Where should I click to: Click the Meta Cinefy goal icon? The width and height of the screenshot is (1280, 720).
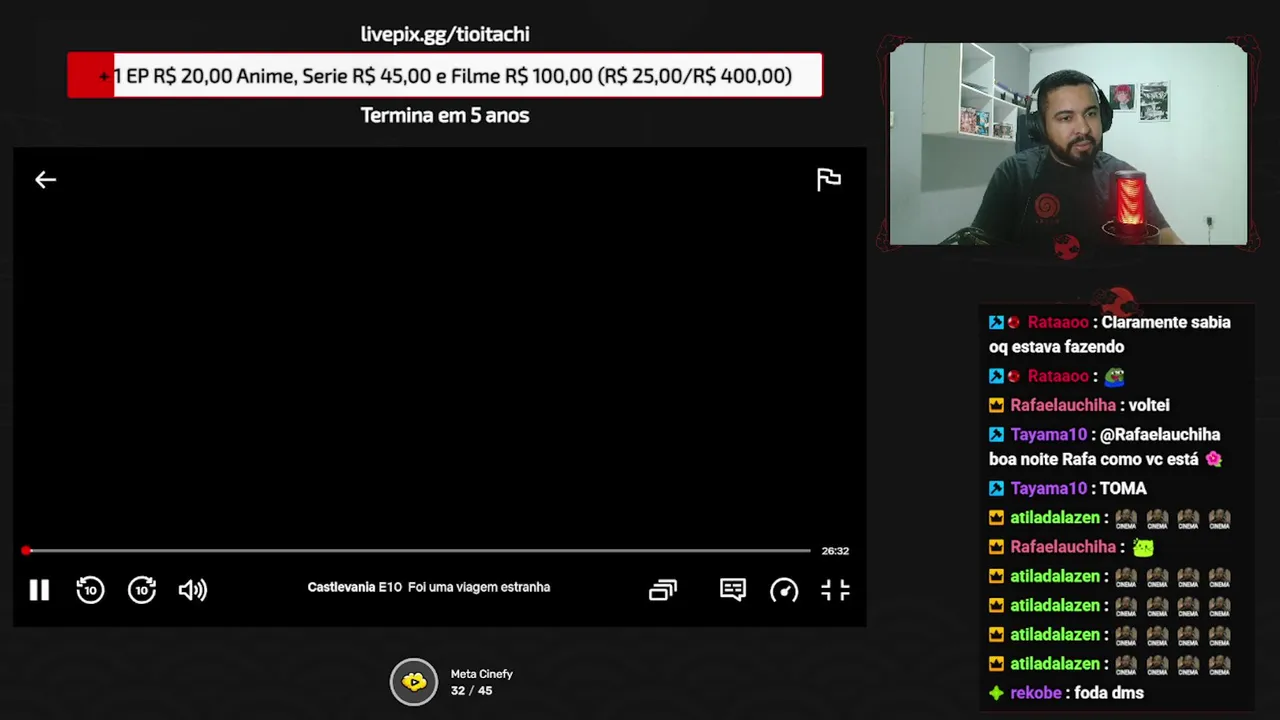click(x=414, y=682)
